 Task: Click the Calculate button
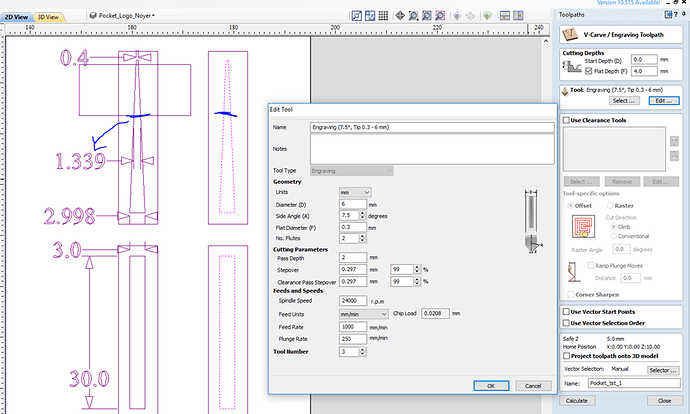(x=577, y=401)
